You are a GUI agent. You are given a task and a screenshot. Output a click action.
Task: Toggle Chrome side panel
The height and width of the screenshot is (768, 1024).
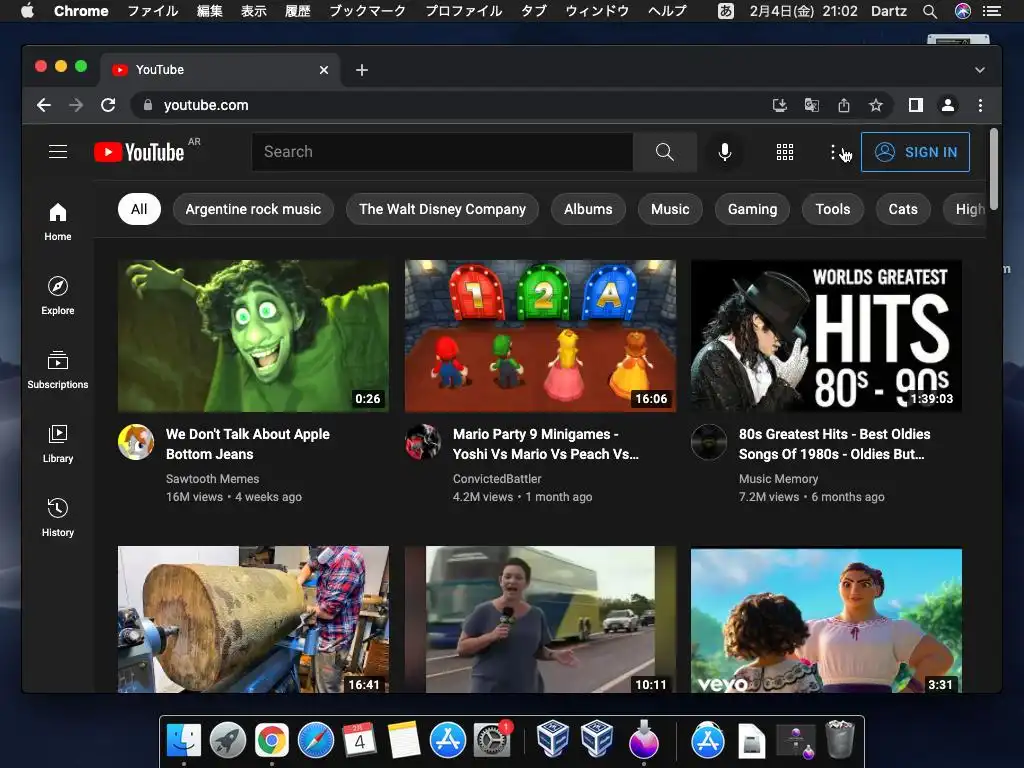916,105
